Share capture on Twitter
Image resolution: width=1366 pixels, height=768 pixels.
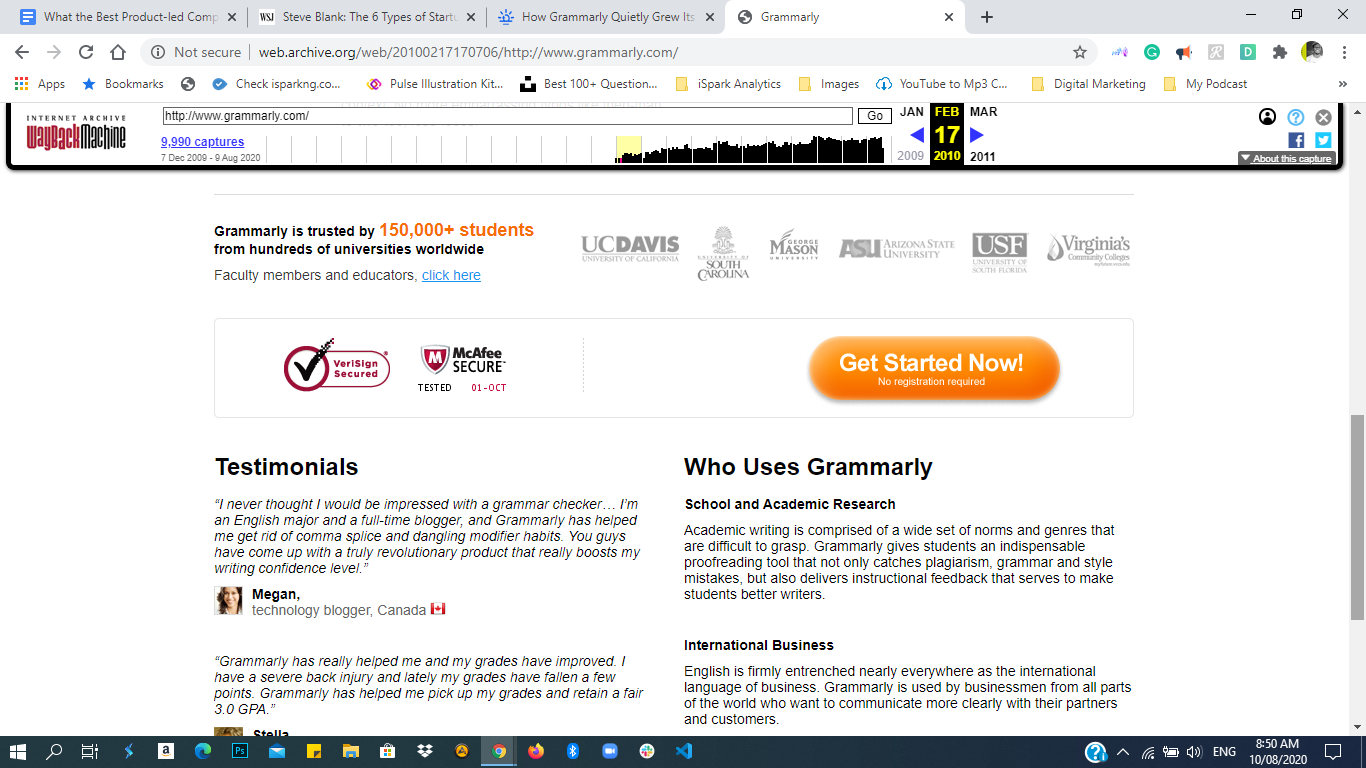point(1323,140)
